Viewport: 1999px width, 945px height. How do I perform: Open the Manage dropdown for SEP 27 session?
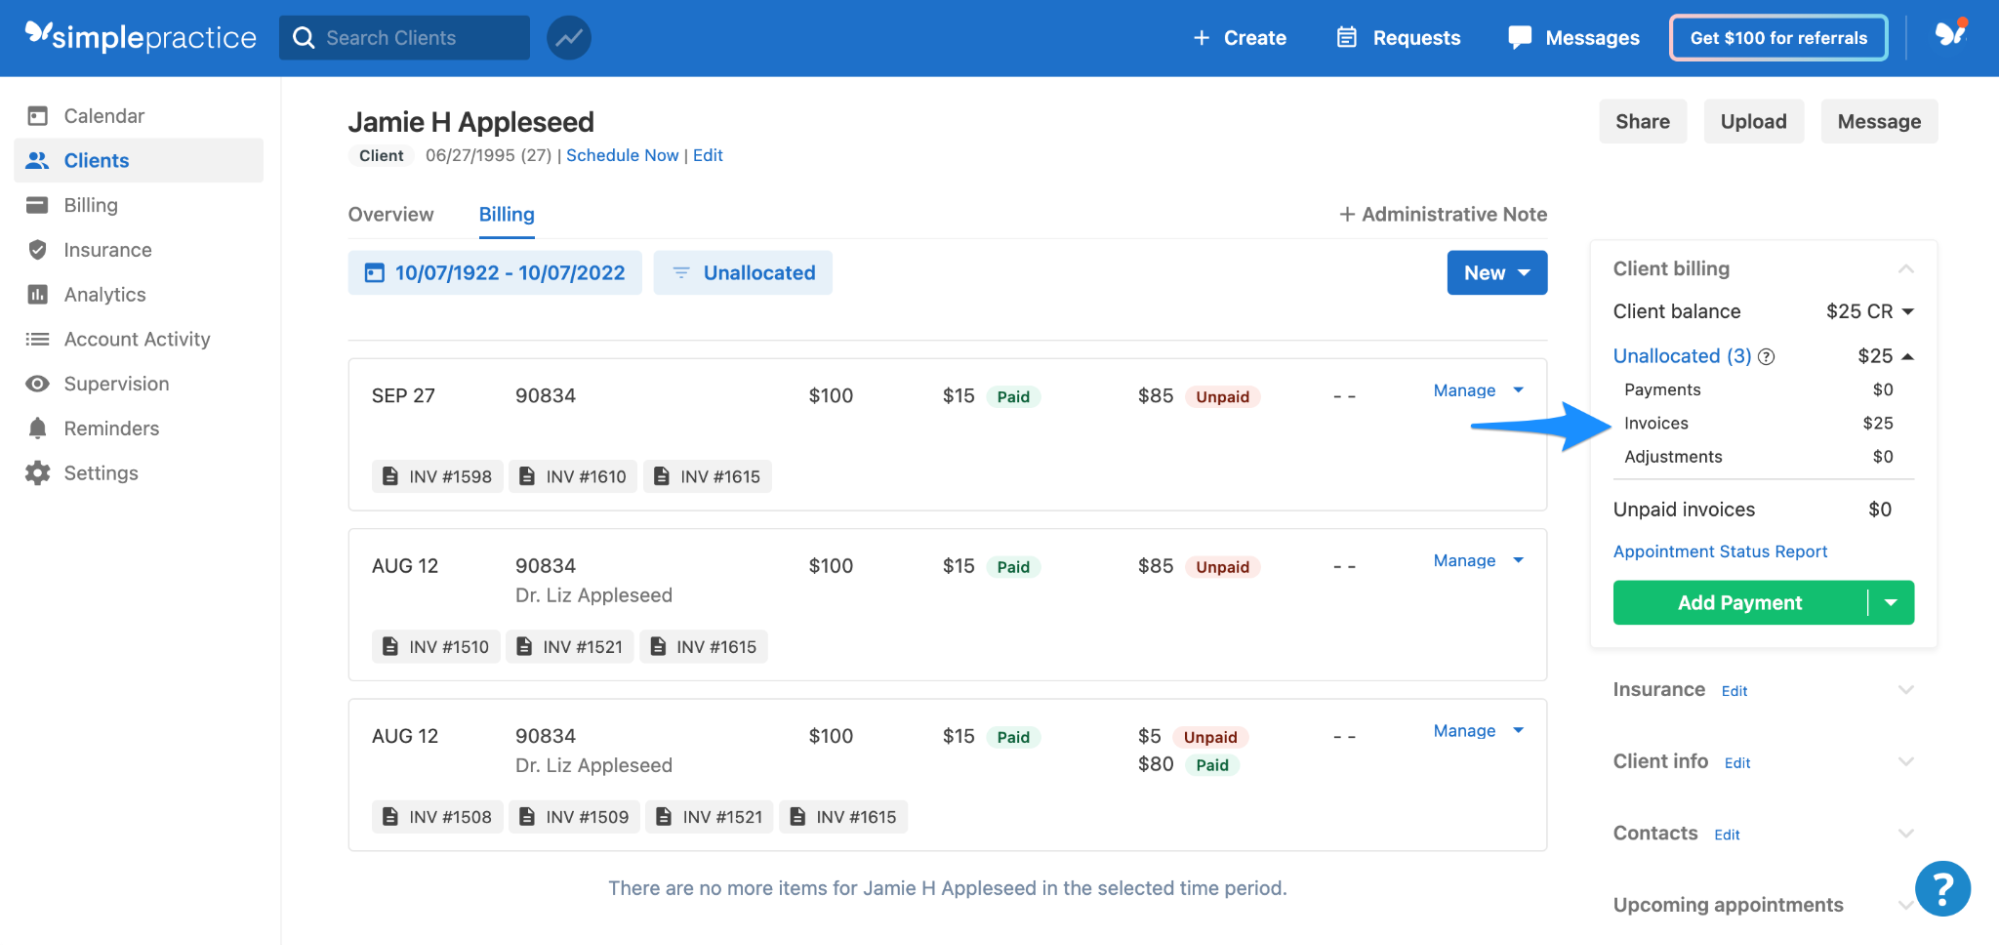pos(1518,391)
